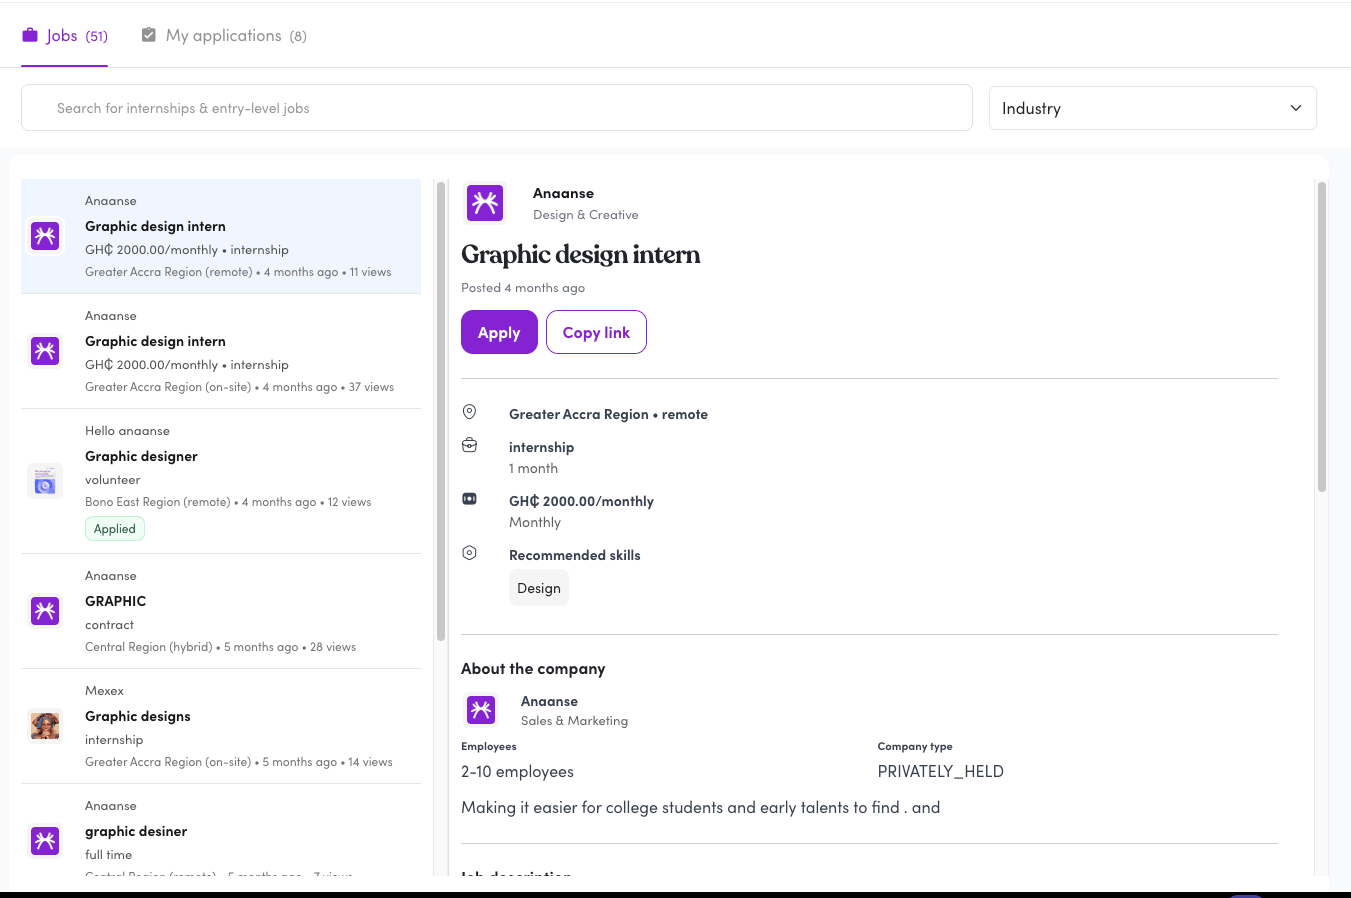The image size is (1351, 898).
Task: Click 'Greater Accra Region • remote' text
Action: point(608,414)
